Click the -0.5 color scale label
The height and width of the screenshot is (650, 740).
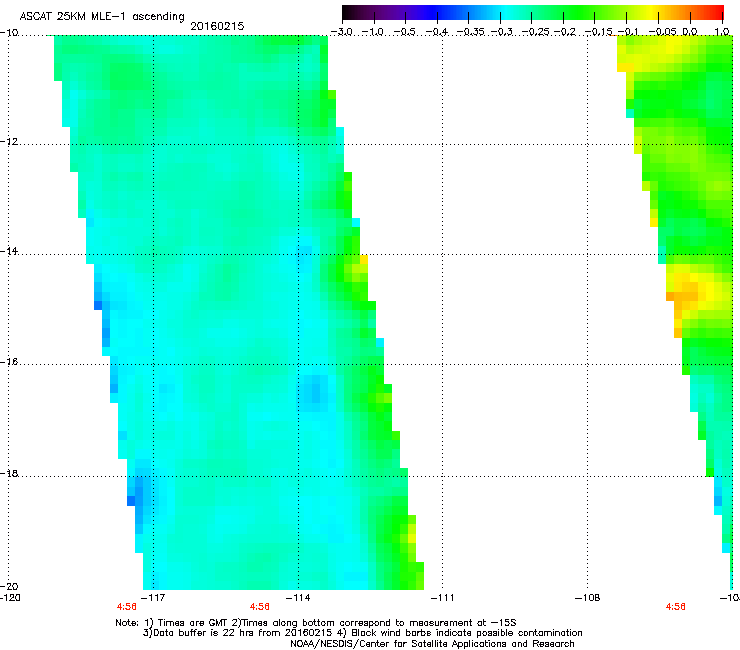pyautogui.click(x=405, y=32)
